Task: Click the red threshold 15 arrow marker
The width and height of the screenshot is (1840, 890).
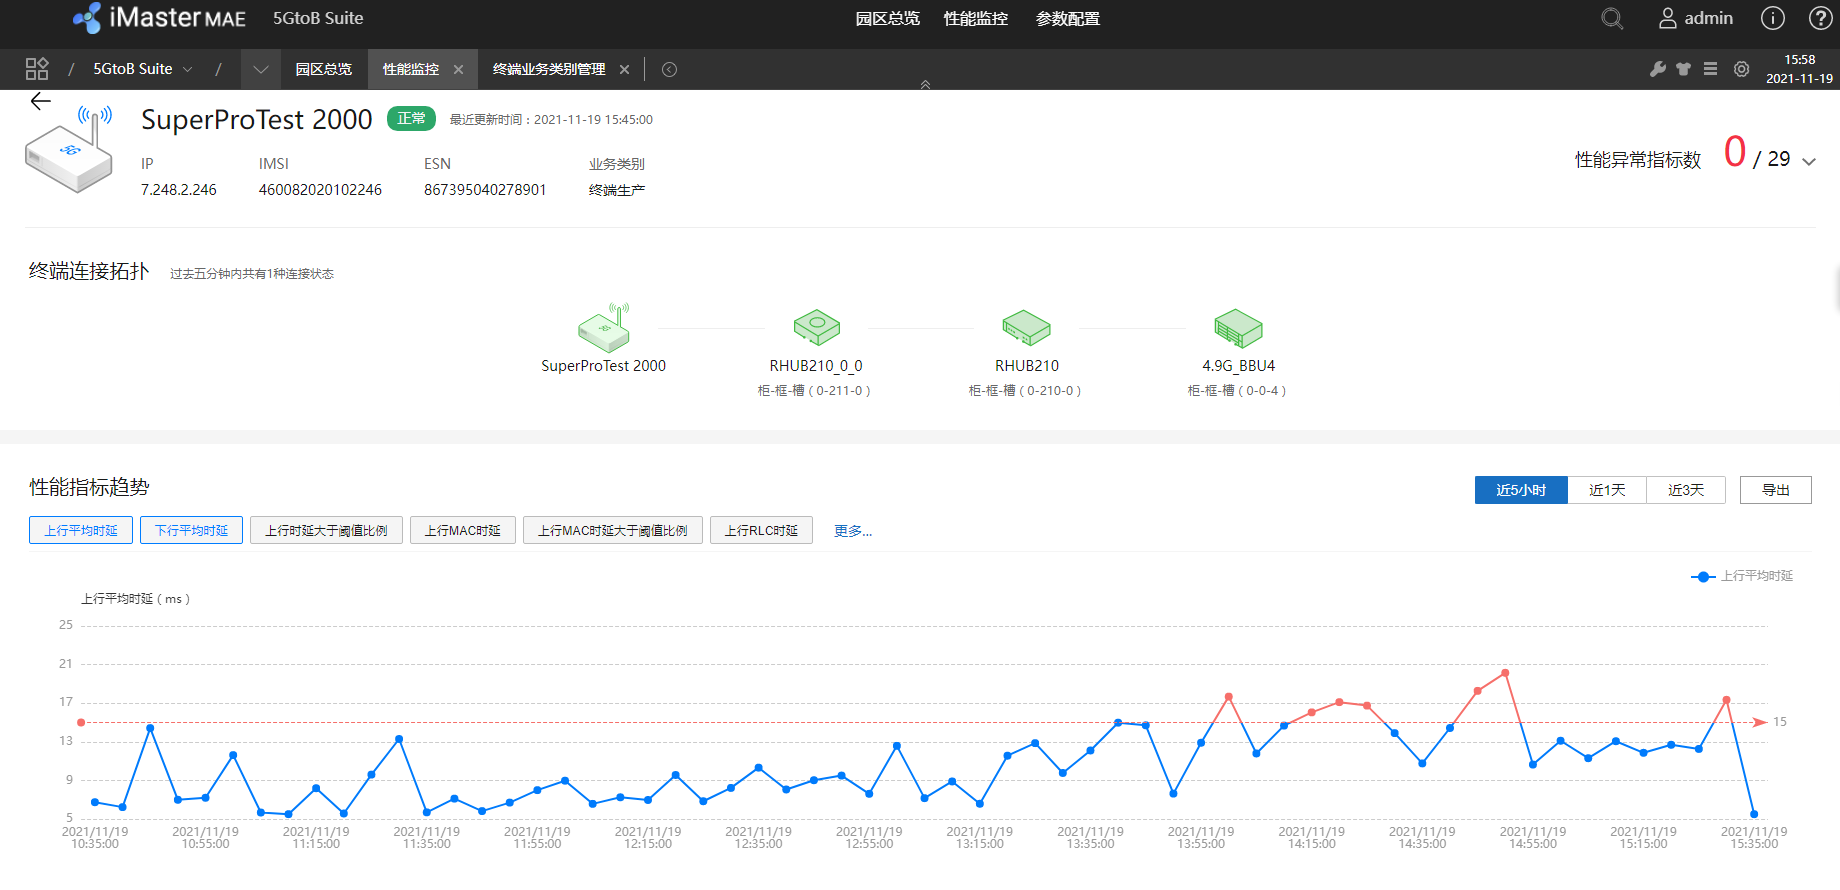Action: [x=1760, y=722]
